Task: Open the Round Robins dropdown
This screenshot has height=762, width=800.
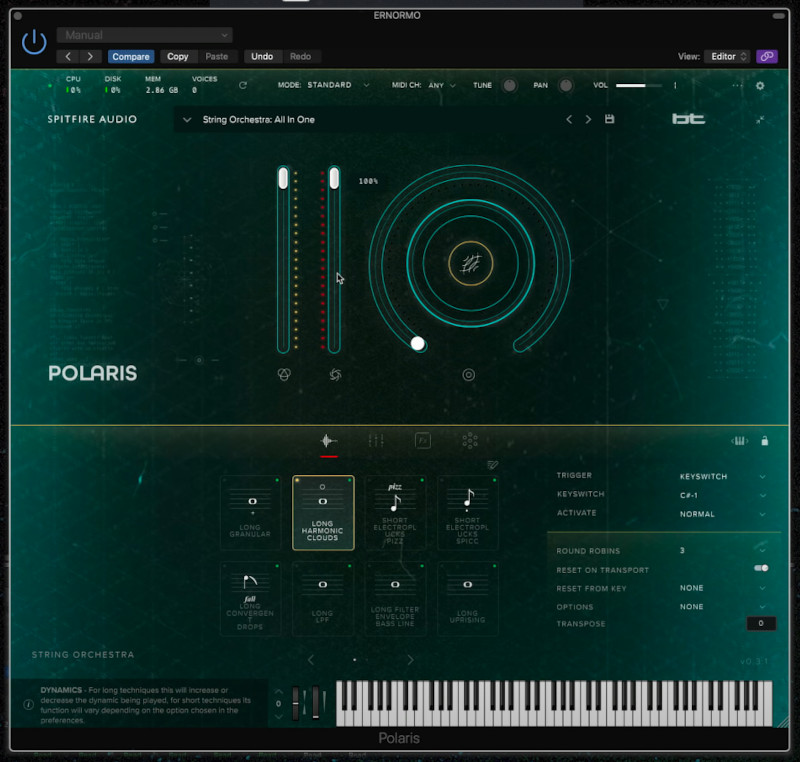Action: coord(722,551)
